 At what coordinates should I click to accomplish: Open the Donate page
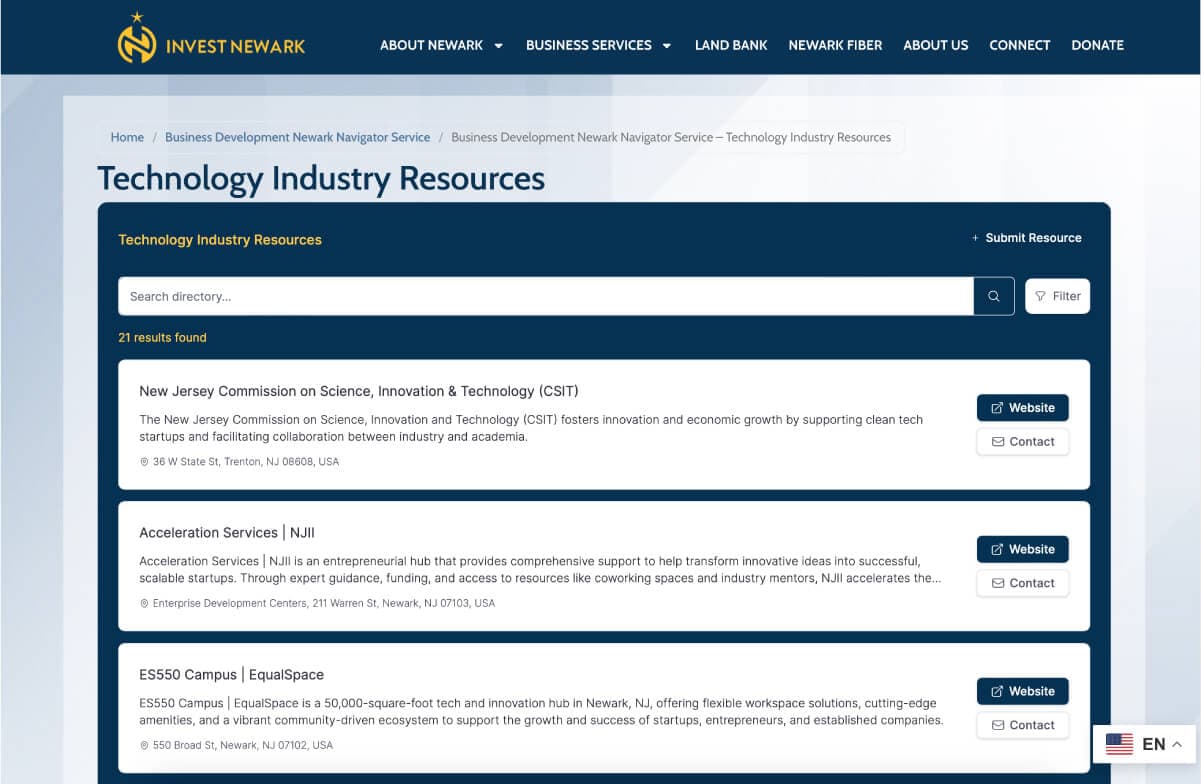coord(1097,45)
